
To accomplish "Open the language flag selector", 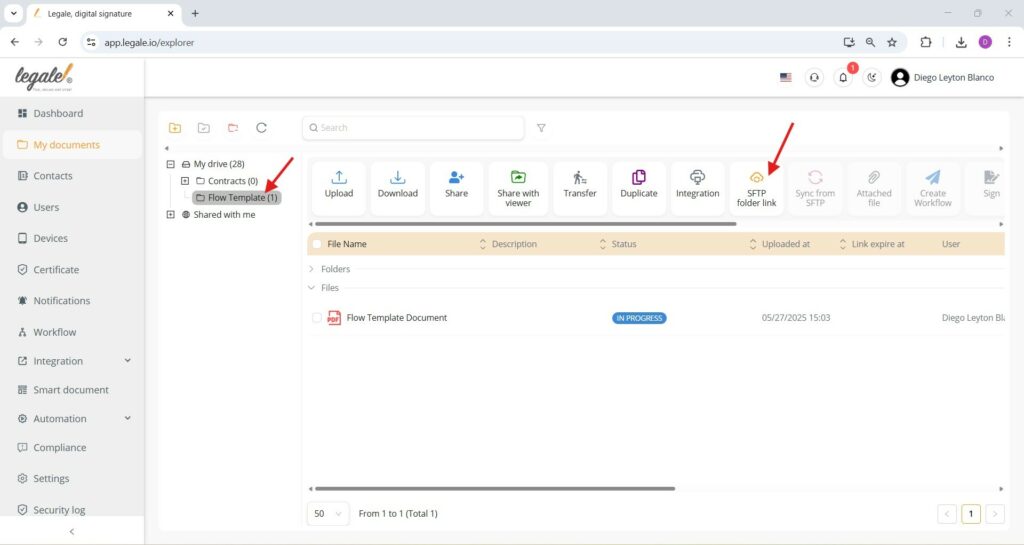I will tap(786, 78).
